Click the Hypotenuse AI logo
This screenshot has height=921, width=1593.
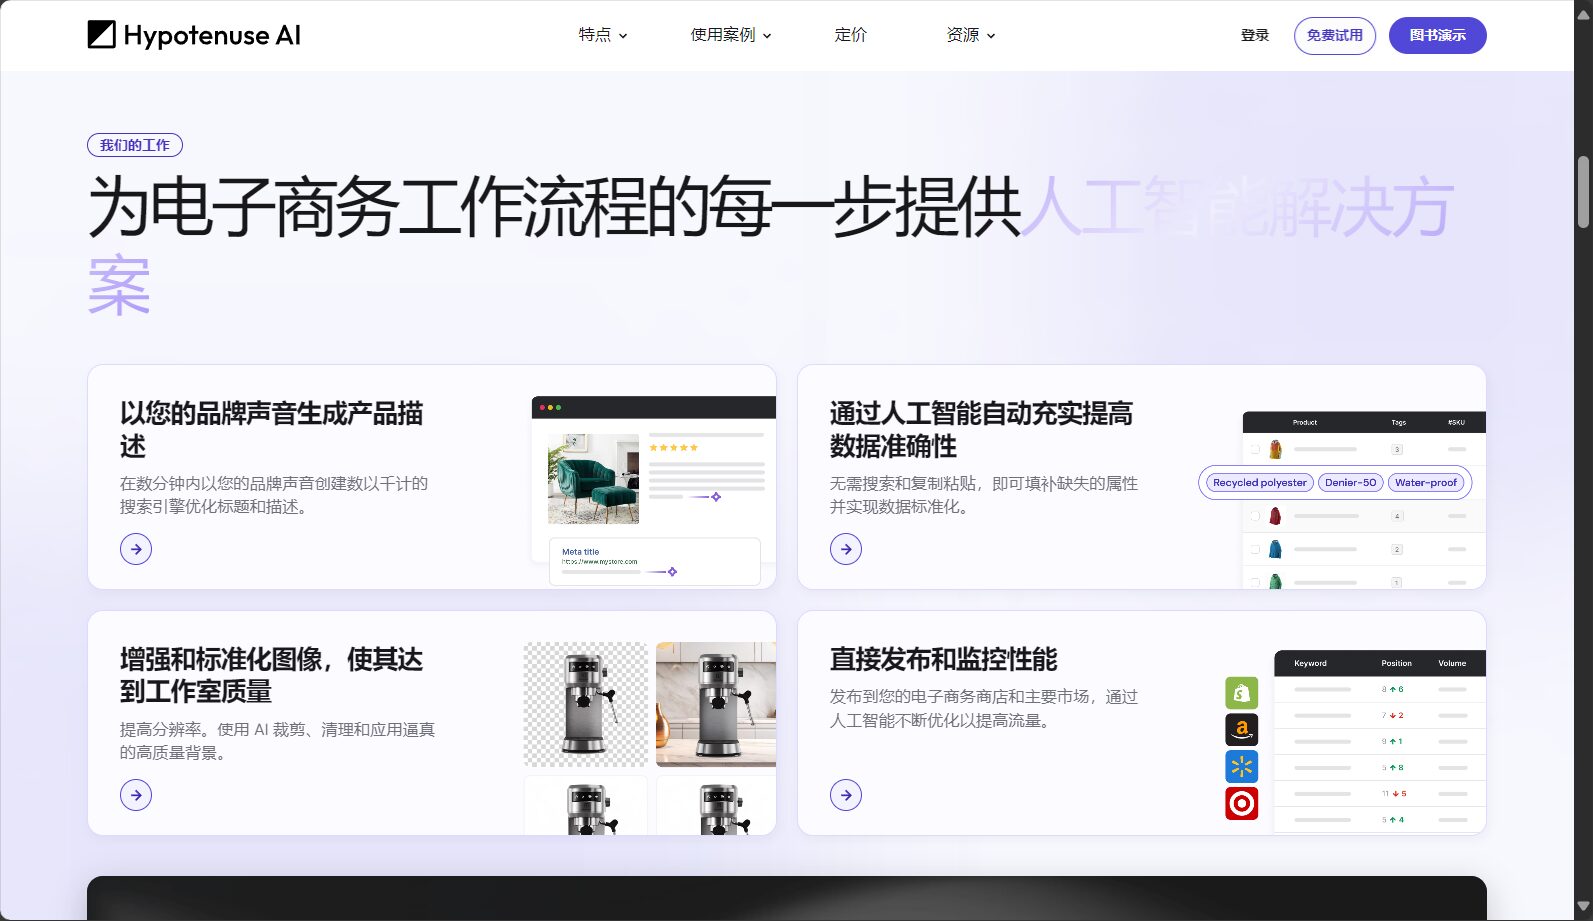click(194, 35)
